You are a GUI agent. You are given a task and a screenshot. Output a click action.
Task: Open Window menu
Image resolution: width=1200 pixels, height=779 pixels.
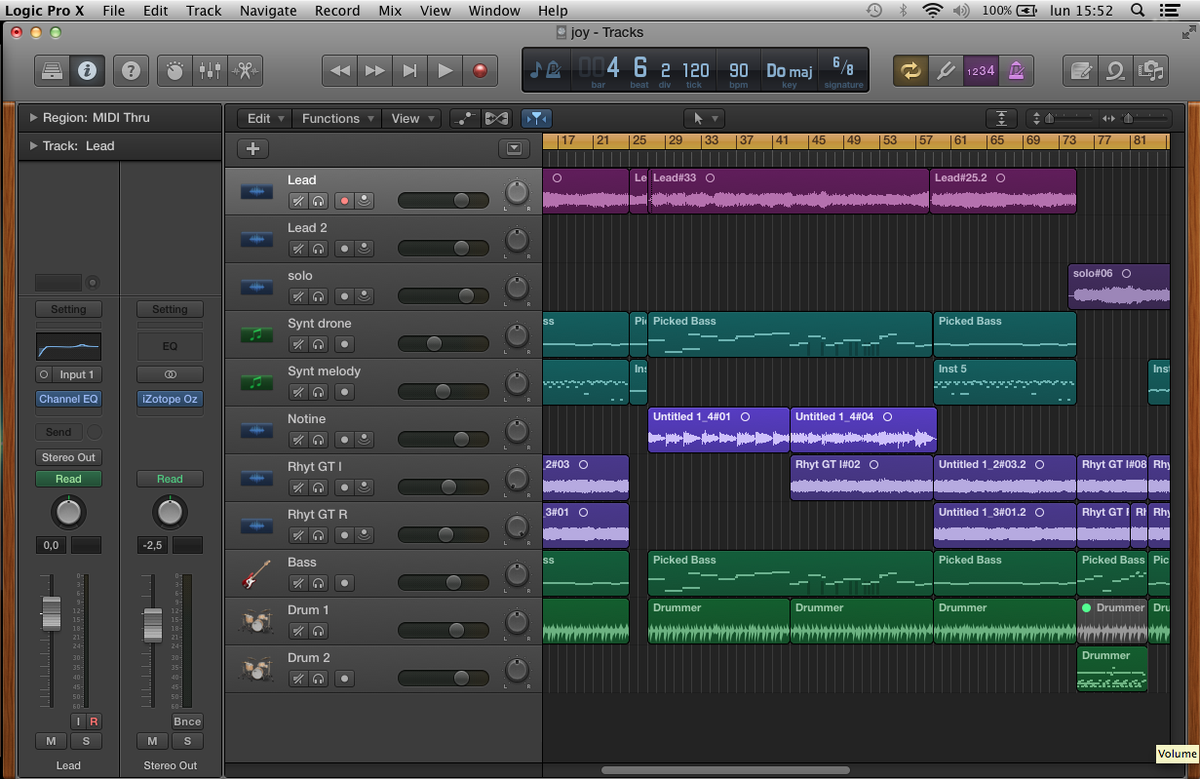click(x=494, y=10)
